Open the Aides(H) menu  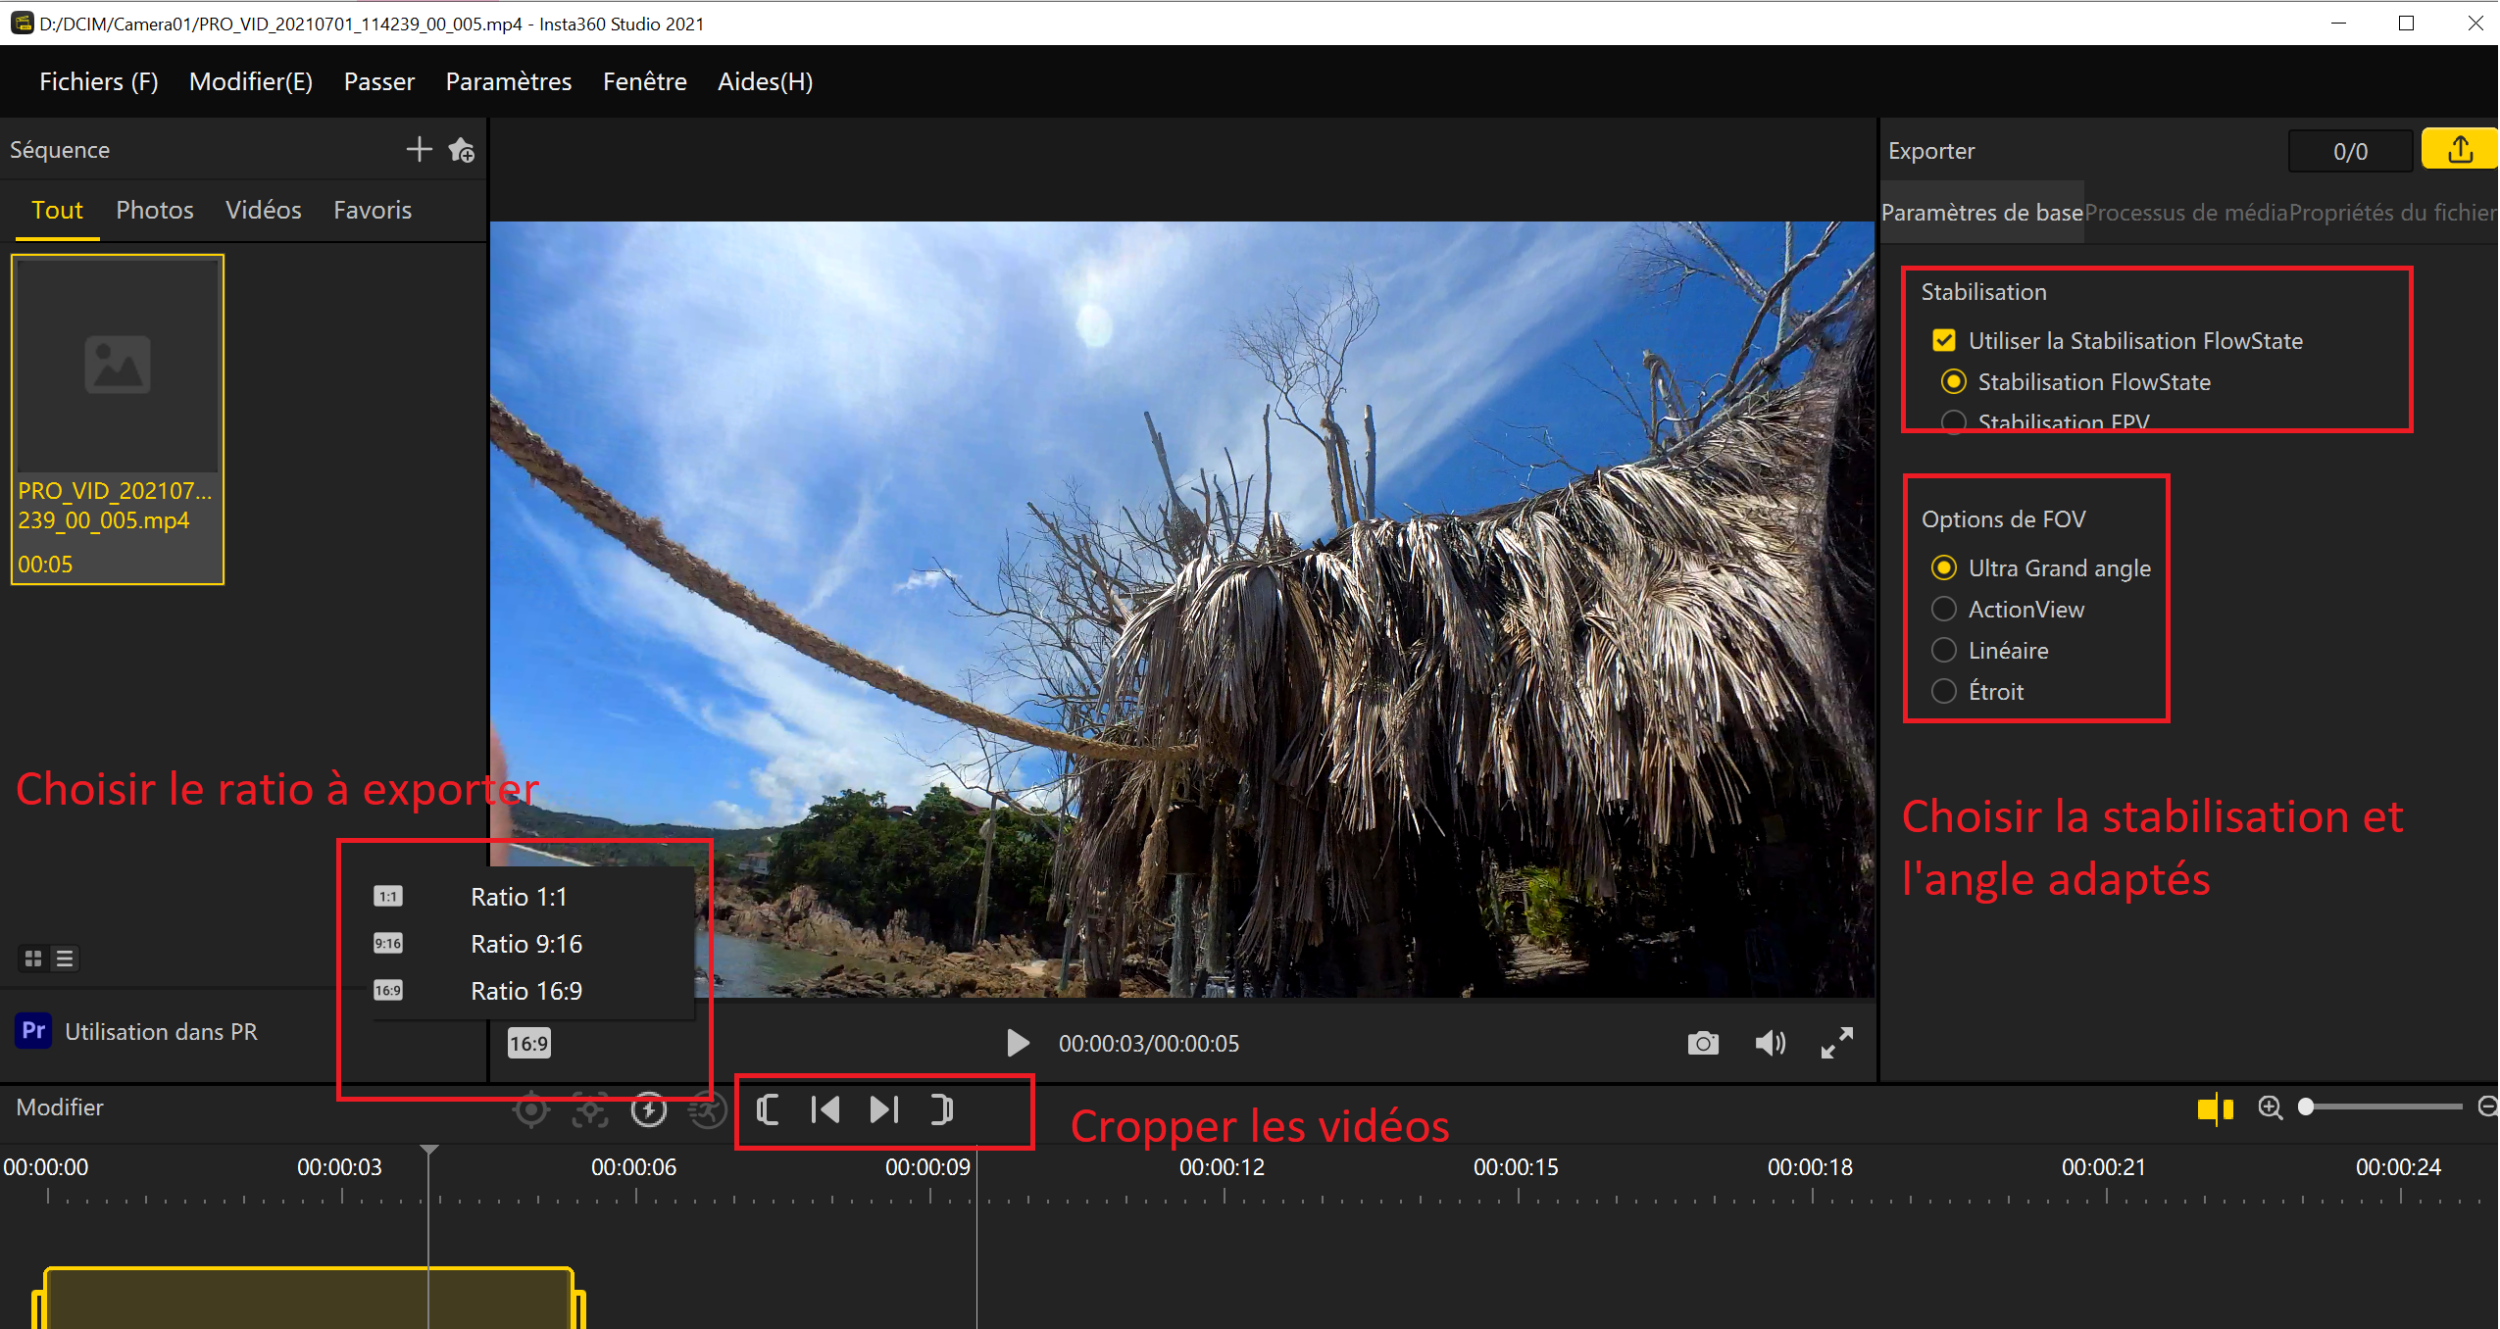pyautogui.click(x=765, y=81)
